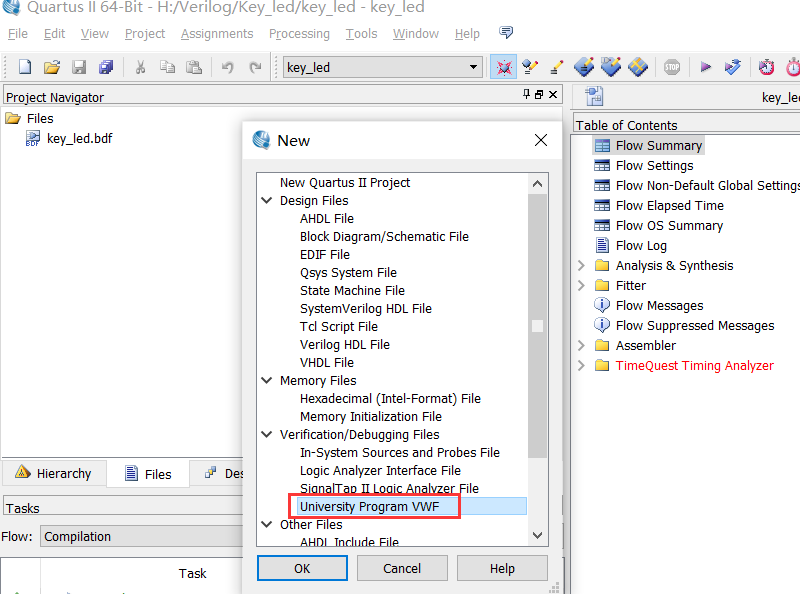Collapse the Other Files category
Screen dimensions: 800x594
click(266, 525)
